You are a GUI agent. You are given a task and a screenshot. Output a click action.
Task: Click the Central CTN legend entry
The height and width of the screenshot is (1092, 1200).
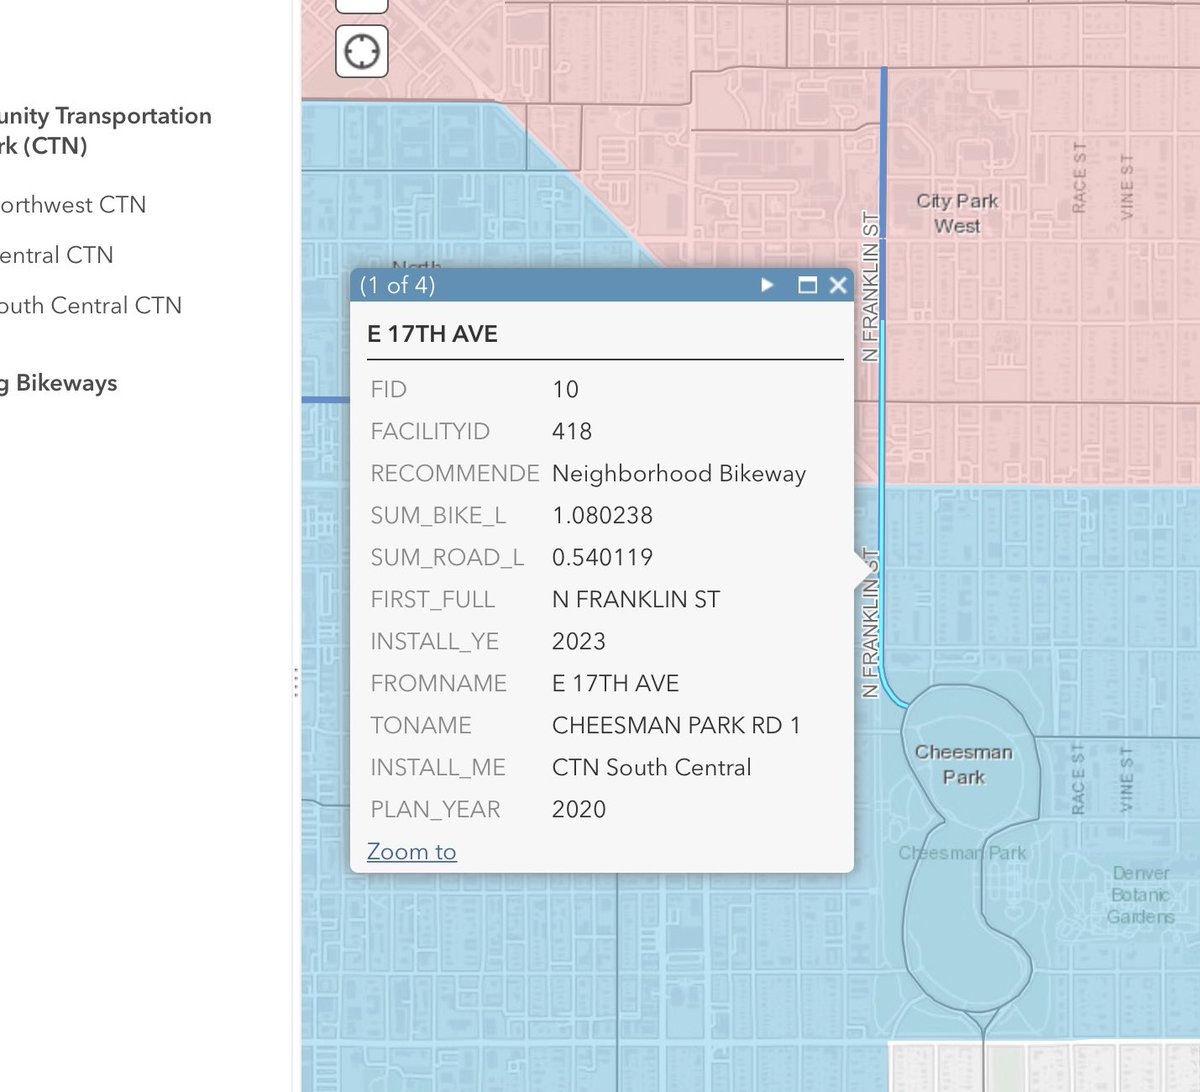56,255
